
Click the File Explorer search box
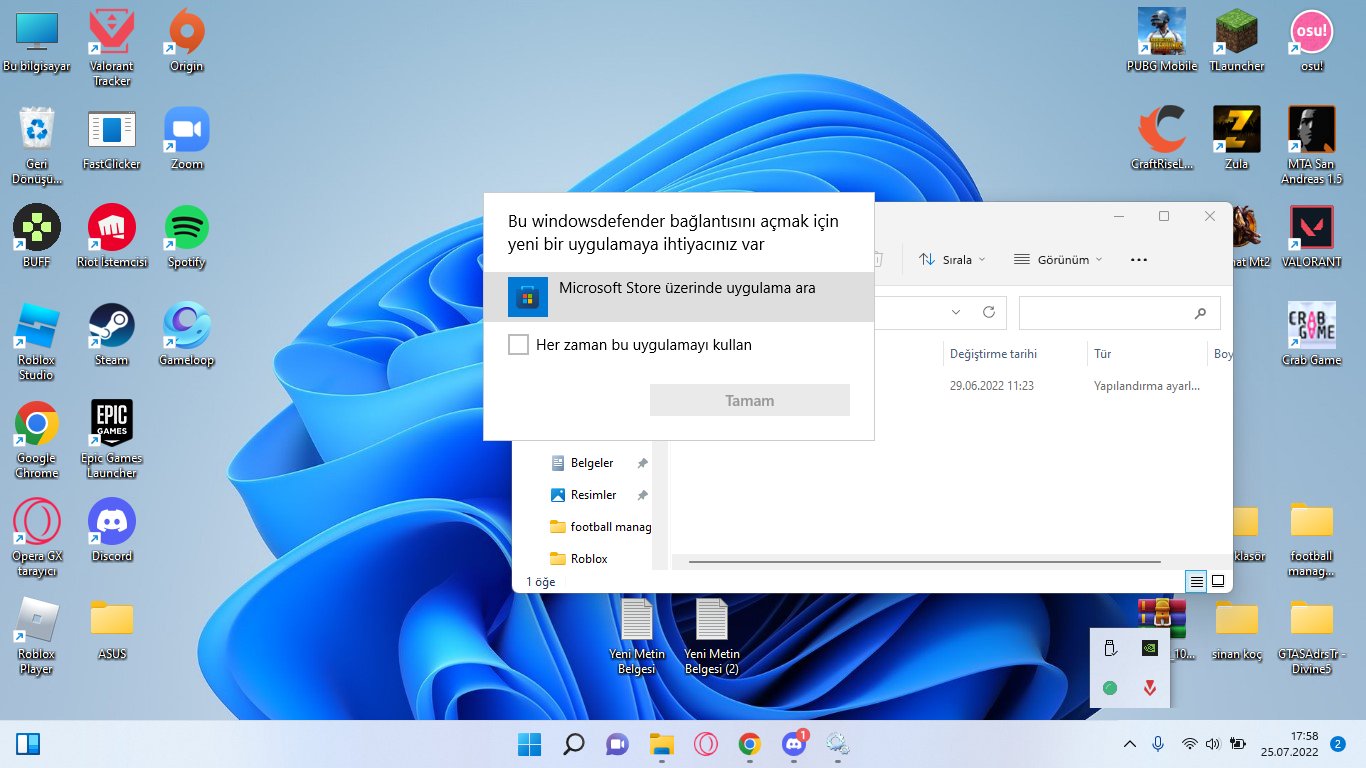point(1105,313)
